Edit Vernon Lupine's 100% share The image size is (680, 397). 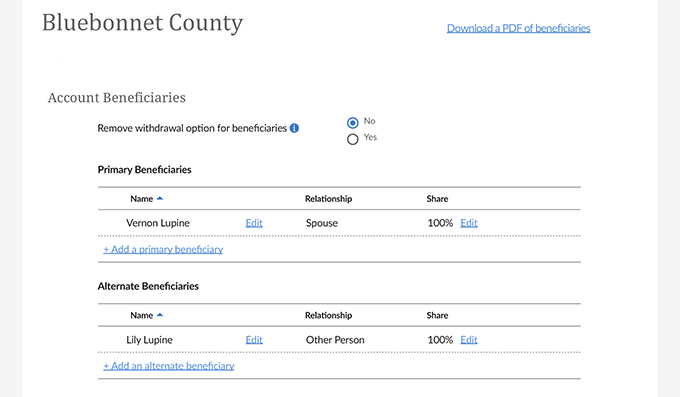point(469,223)
